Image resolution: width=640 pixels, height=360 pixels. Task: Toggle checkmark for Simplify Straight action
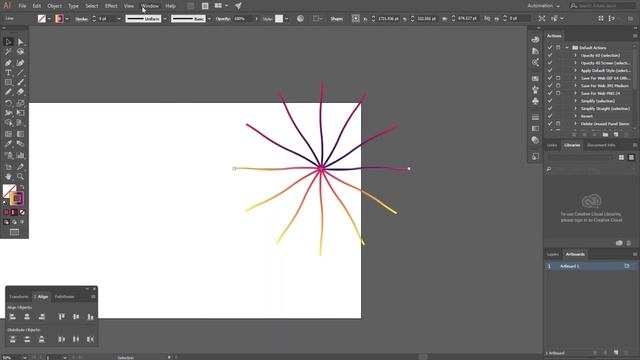pyautogui.click(x=550, y=109)
